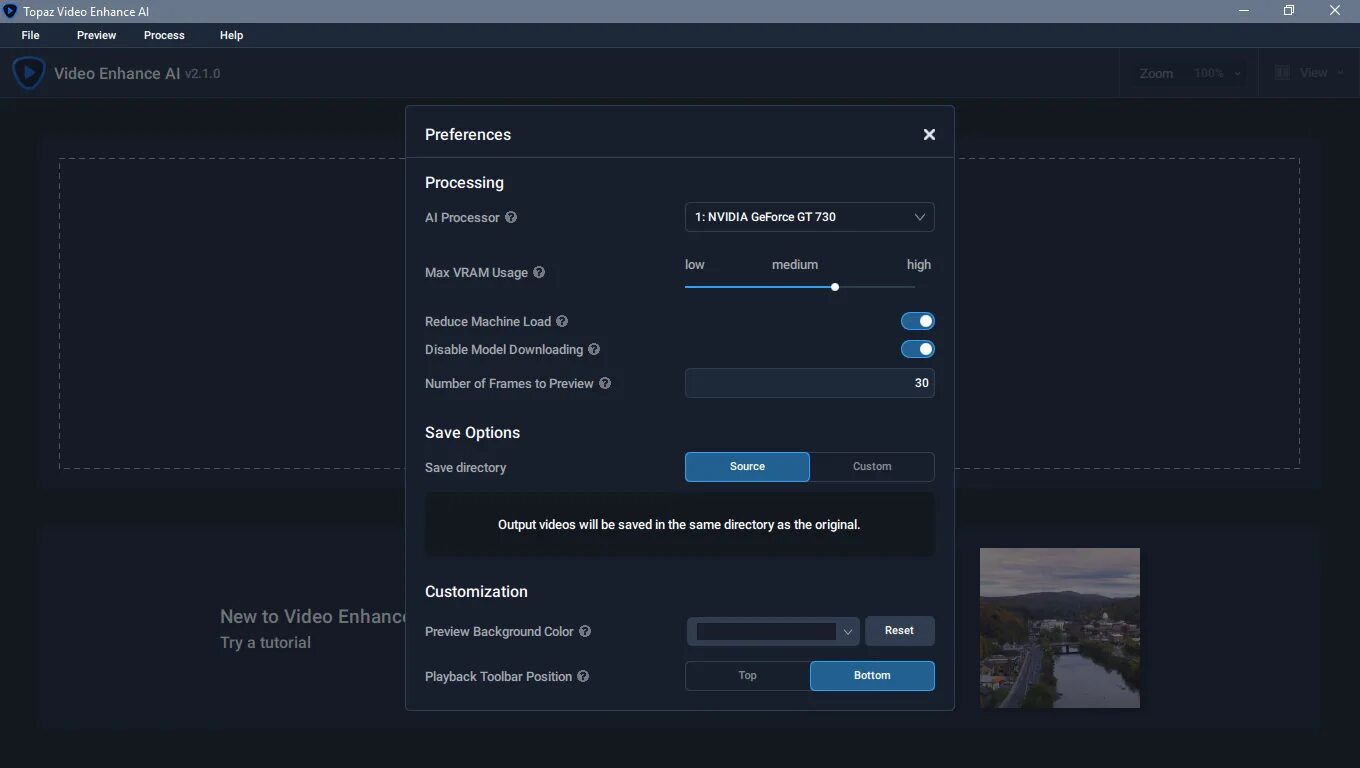
Task: Close the Preferences dialog with X
Action: (929, 135)
